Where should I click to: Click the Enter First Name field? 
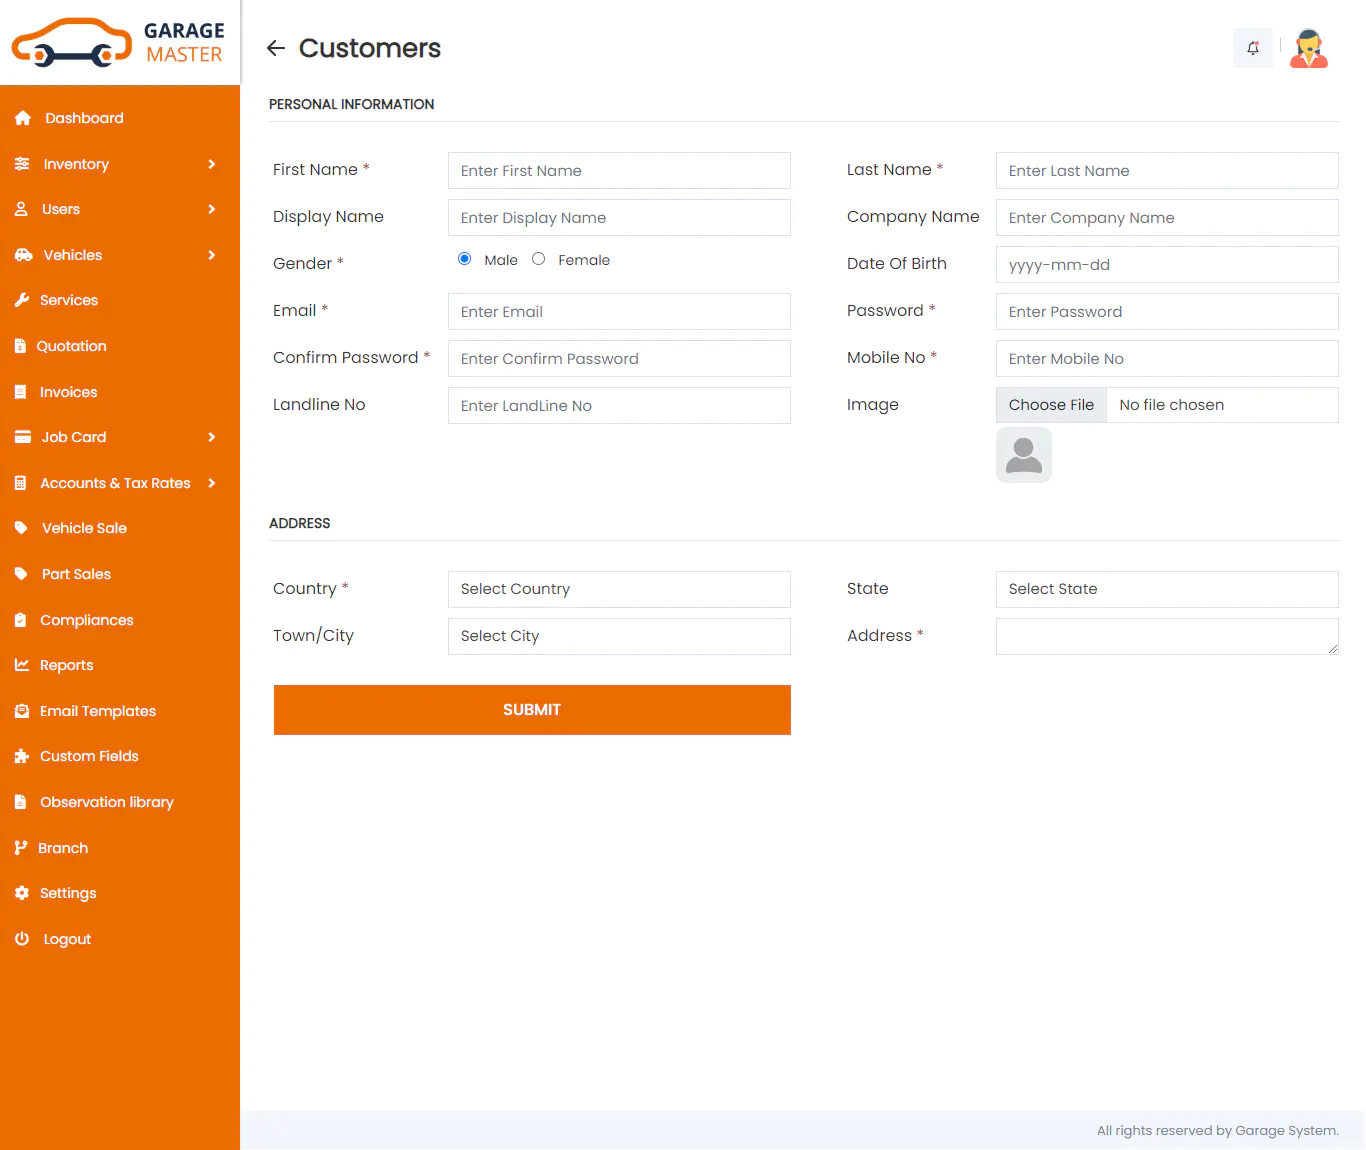[x=619, y=171]
